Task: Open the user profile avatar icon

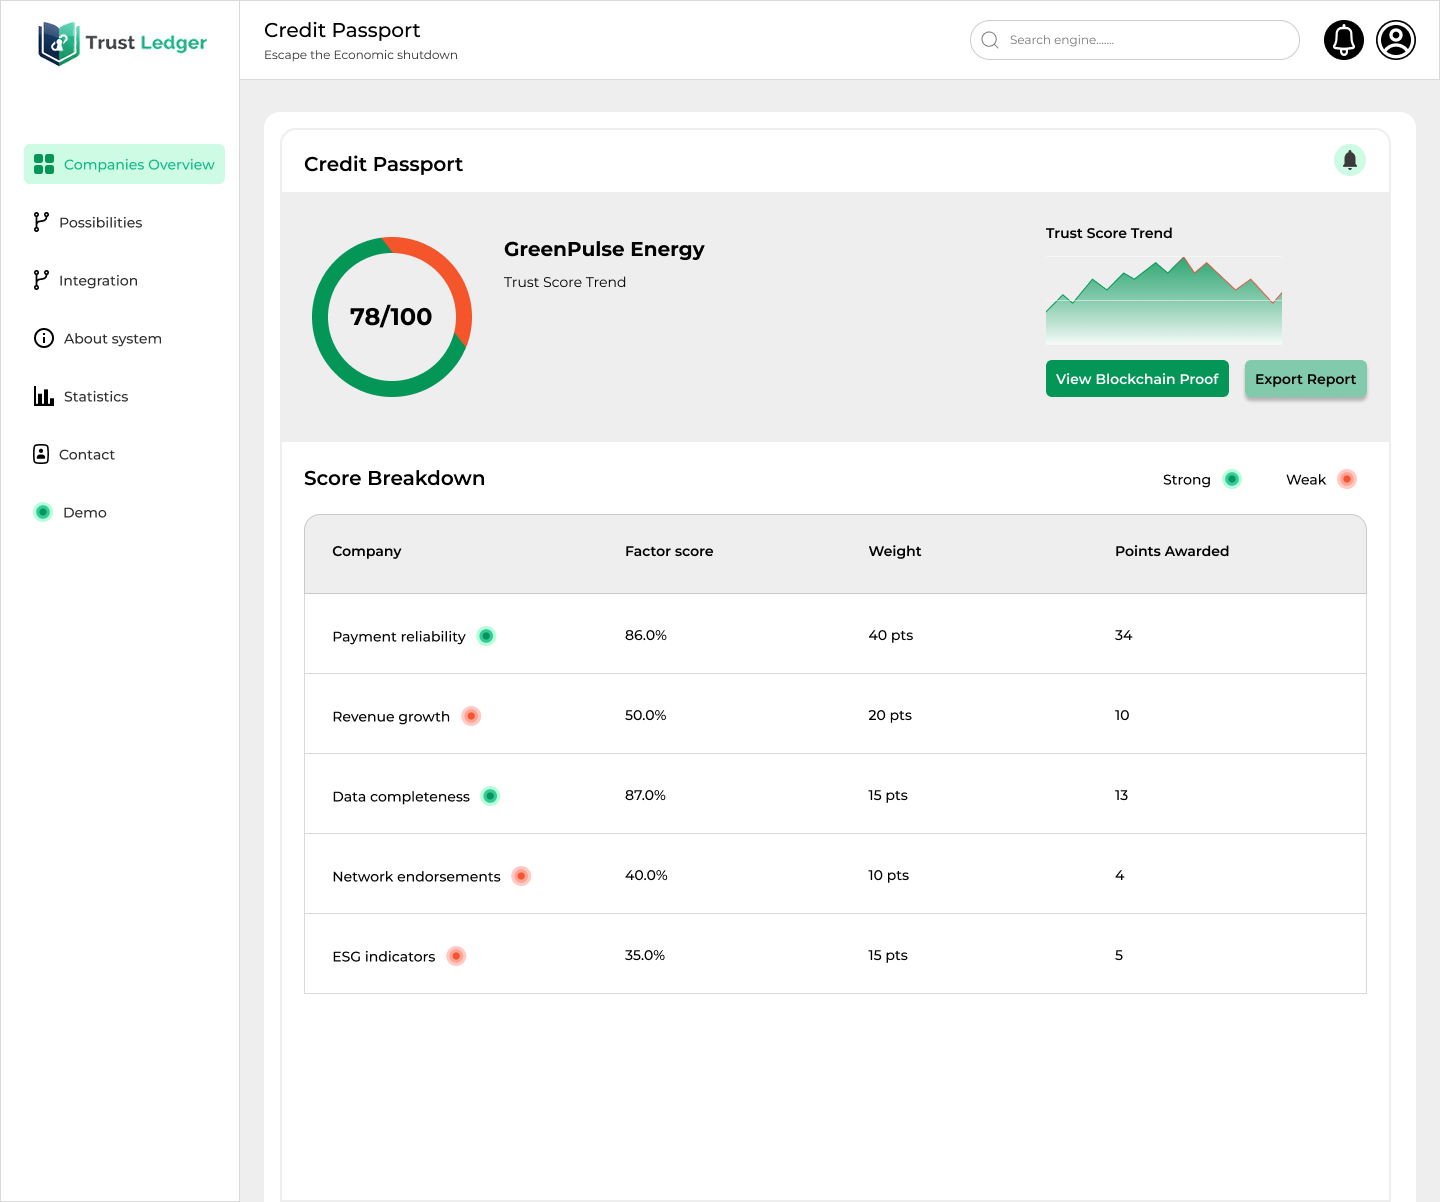Action: click(x=1395, y=40)
